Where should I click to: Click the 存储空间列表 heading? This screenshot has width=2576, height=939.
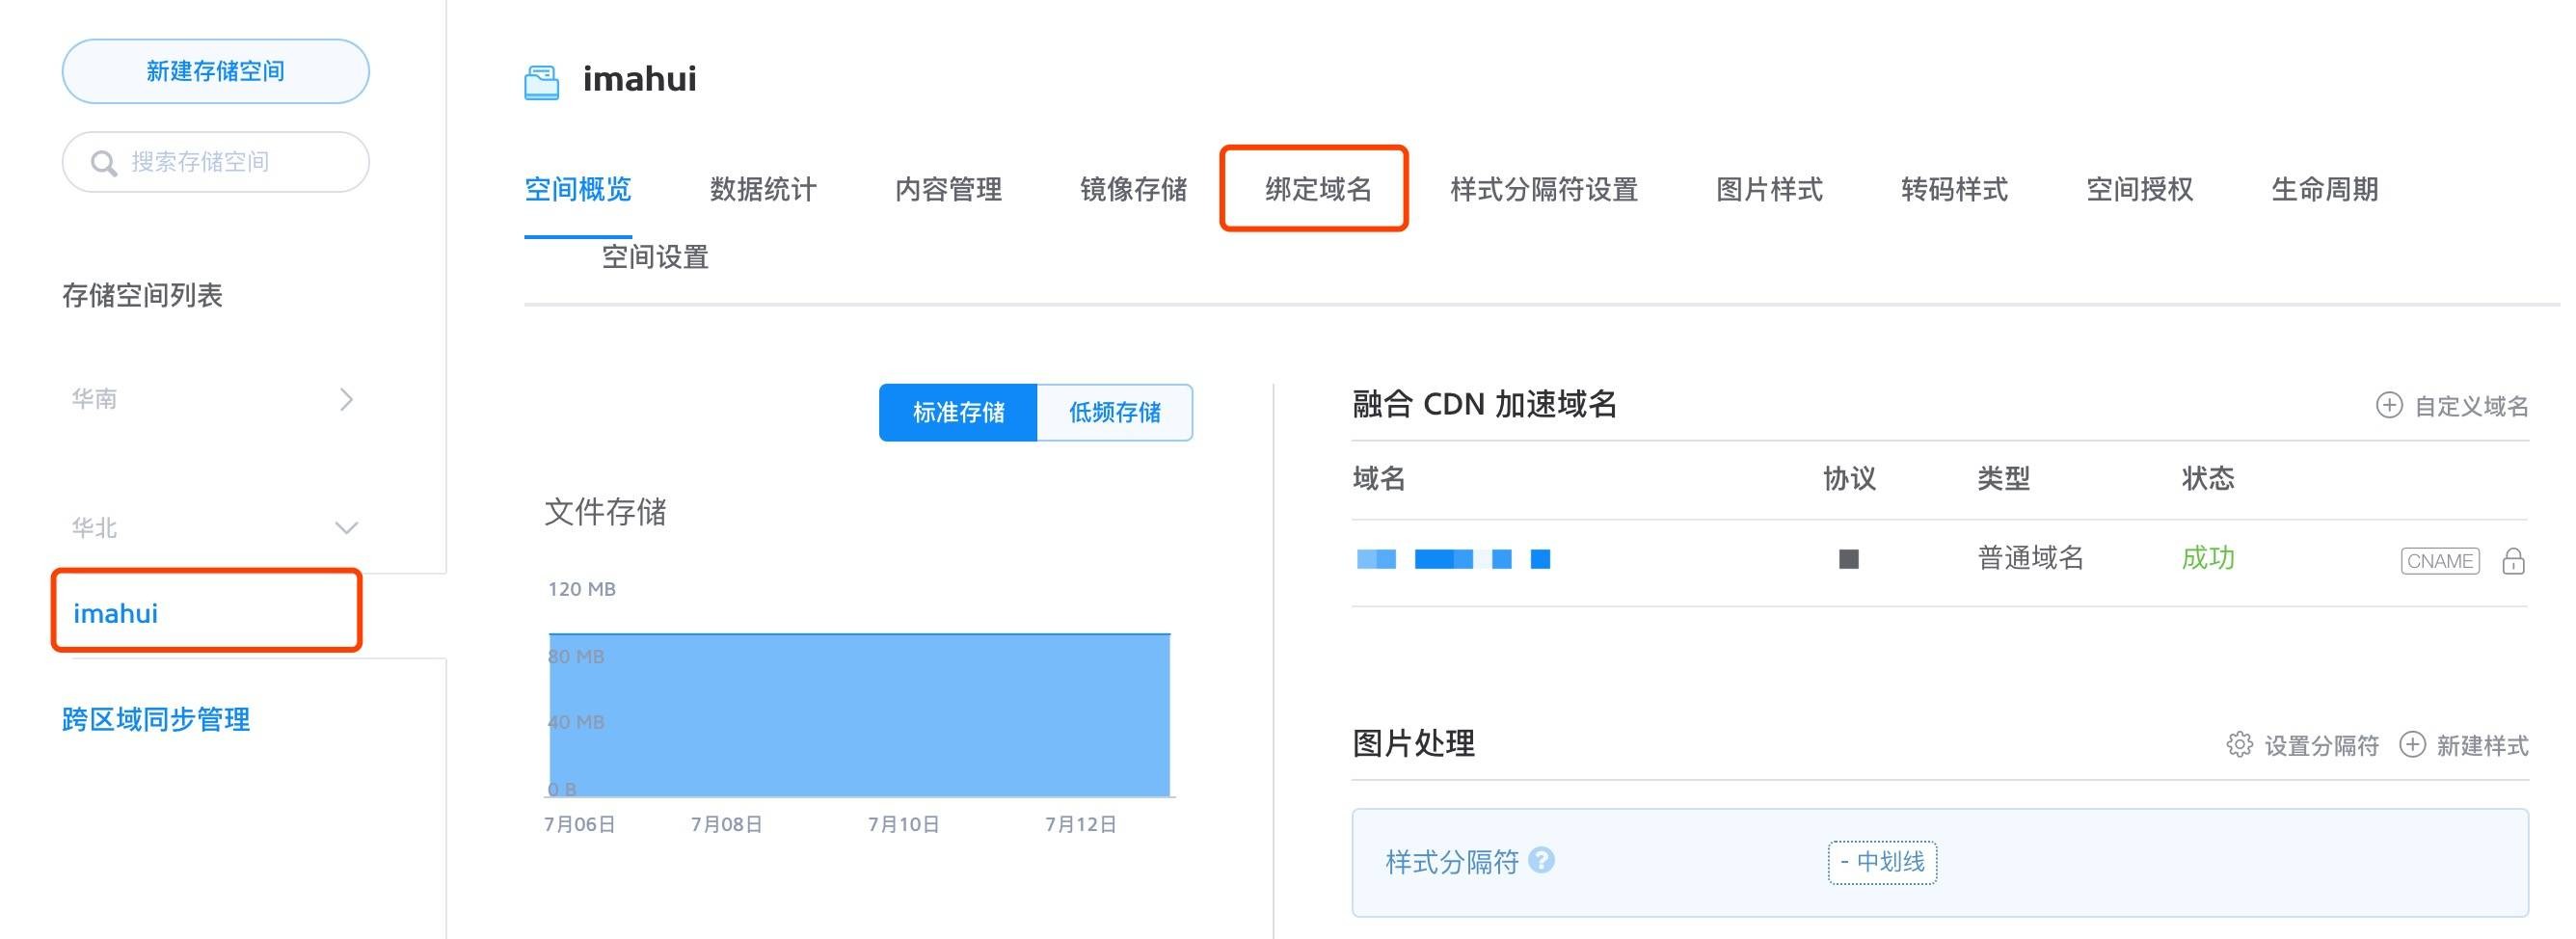click(142, 295)
